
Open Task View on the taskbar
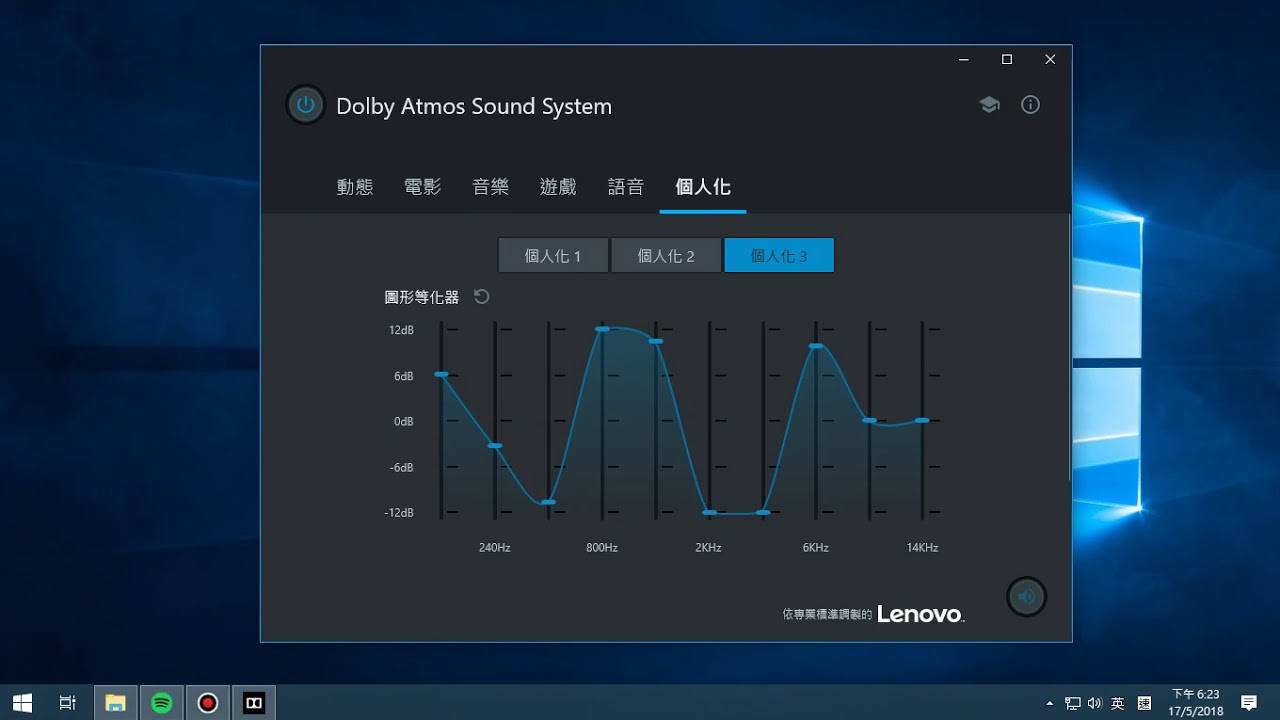[68, 703]
